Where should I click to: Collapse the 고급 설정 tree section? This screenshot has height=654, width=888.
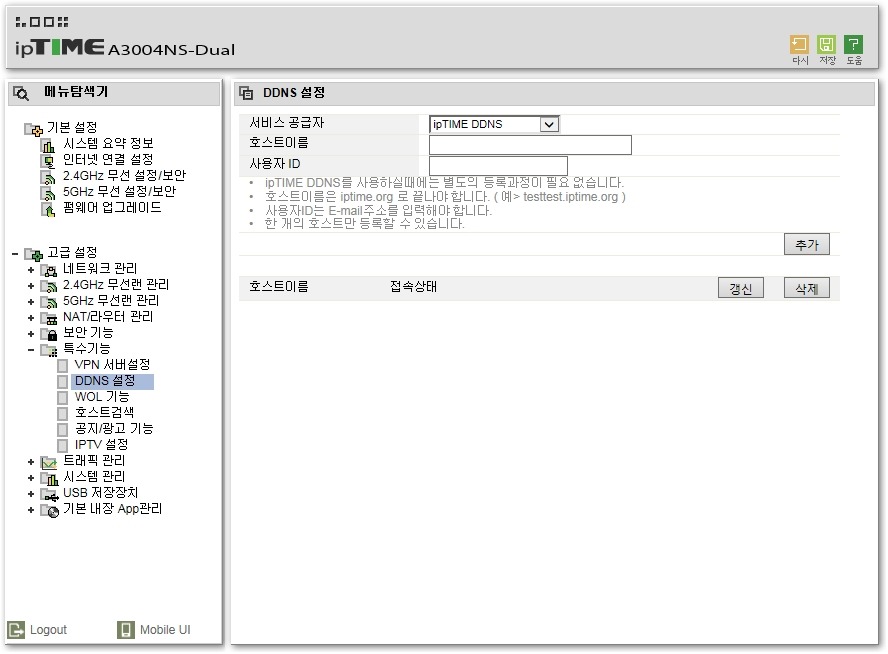[15, 254]
